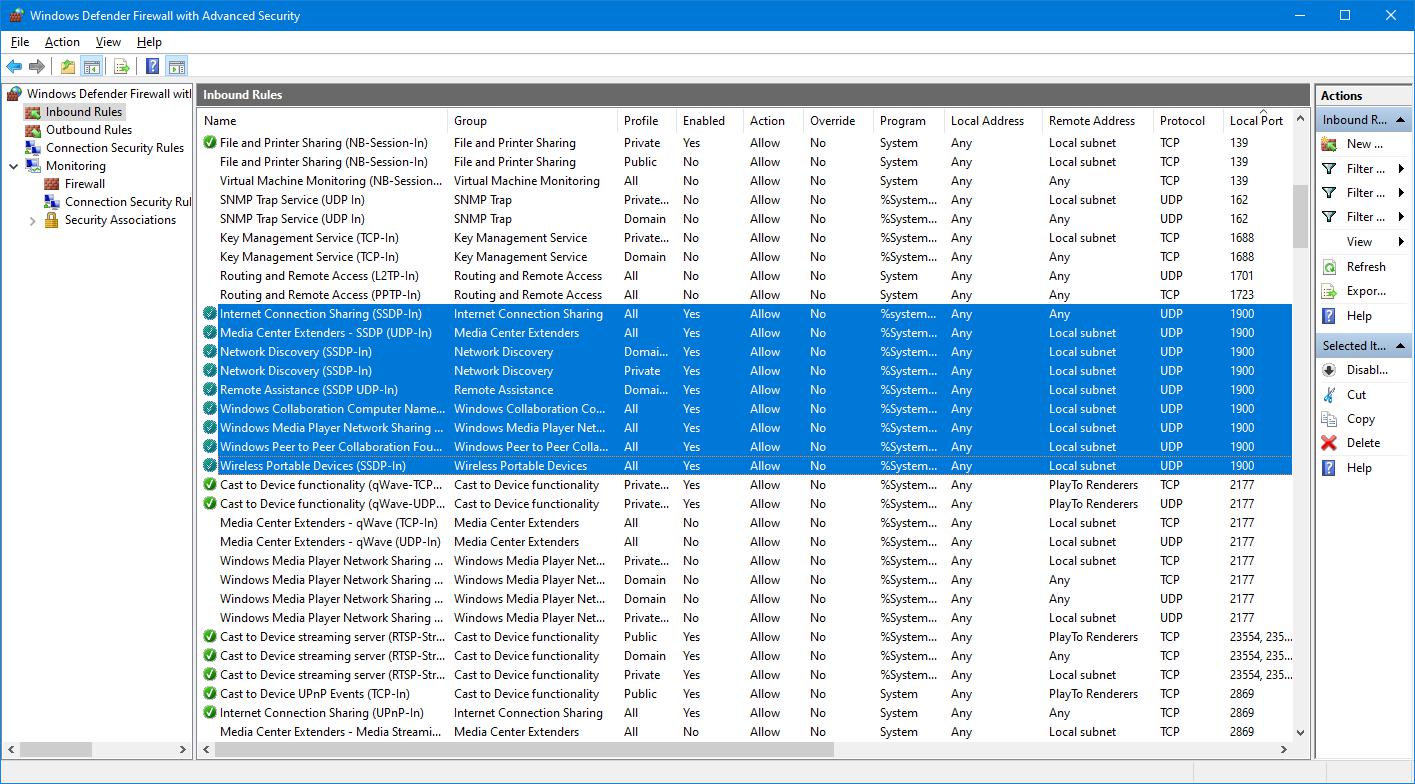Click Export List in Actions pane
The height and width of the screenshot is (784, 1415).
pos(1366,291)
